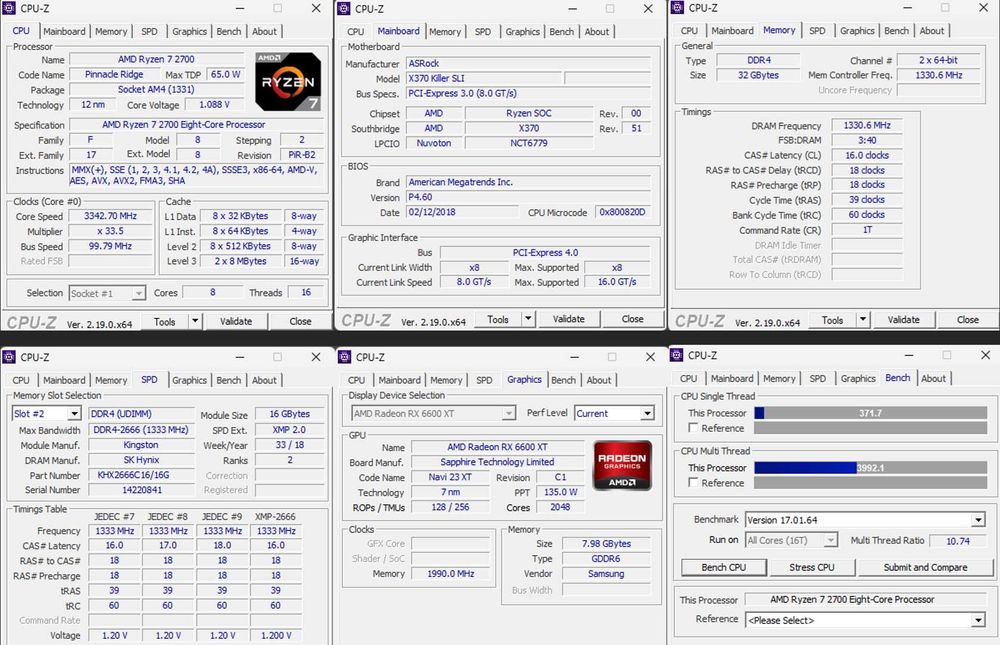Click the GPU Board Manuf. 'Sapphire Technology Limited'
Image resolution: width=1000 pixels, height=645 pixels.
[x=497, y=462]
